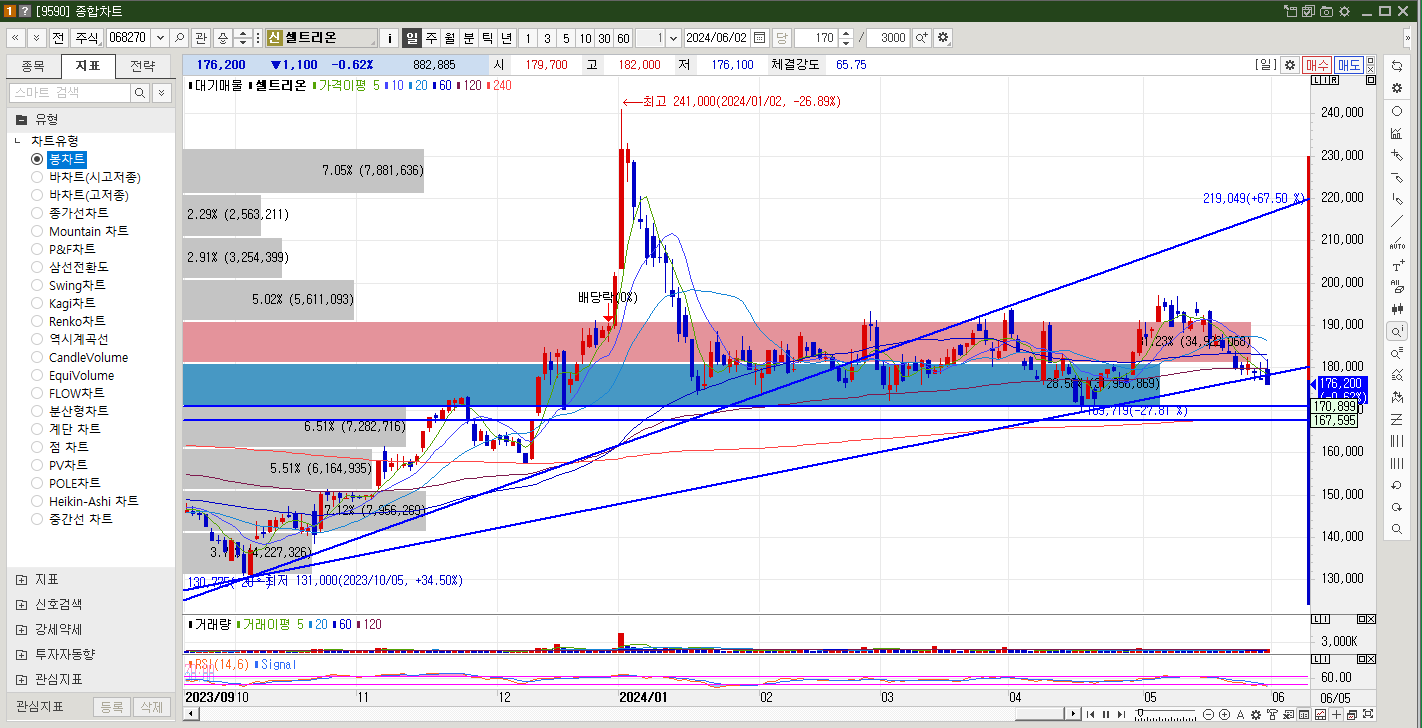
Task: Click the chart horizontal scrollbar right arrow
Action: click(x=1074, y=714)
